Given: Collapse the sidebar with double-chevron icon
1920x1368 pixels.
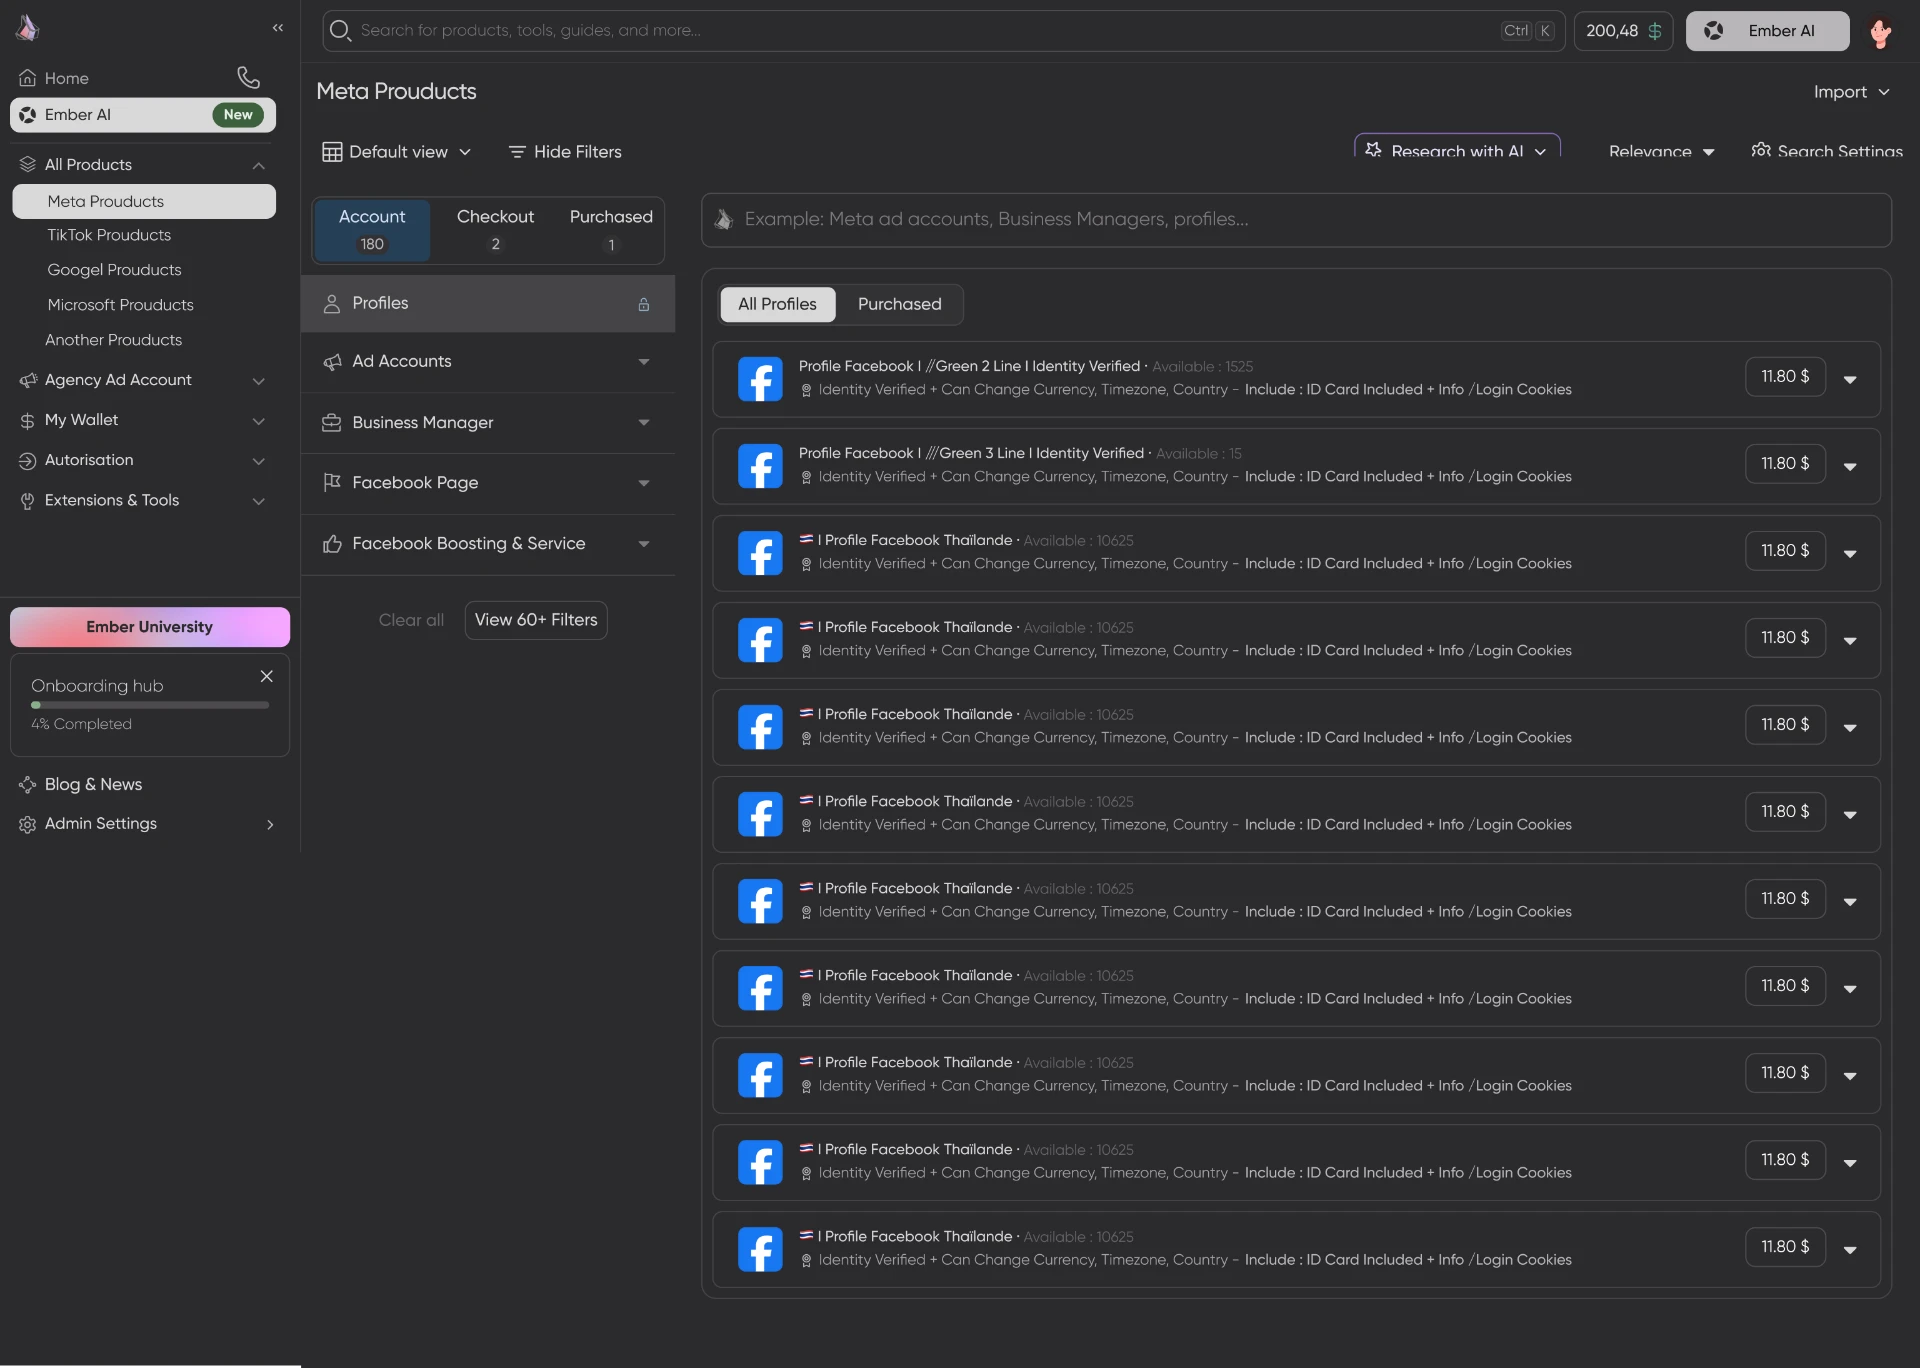Looking at the screenshot, I should [x=278, y=28].
